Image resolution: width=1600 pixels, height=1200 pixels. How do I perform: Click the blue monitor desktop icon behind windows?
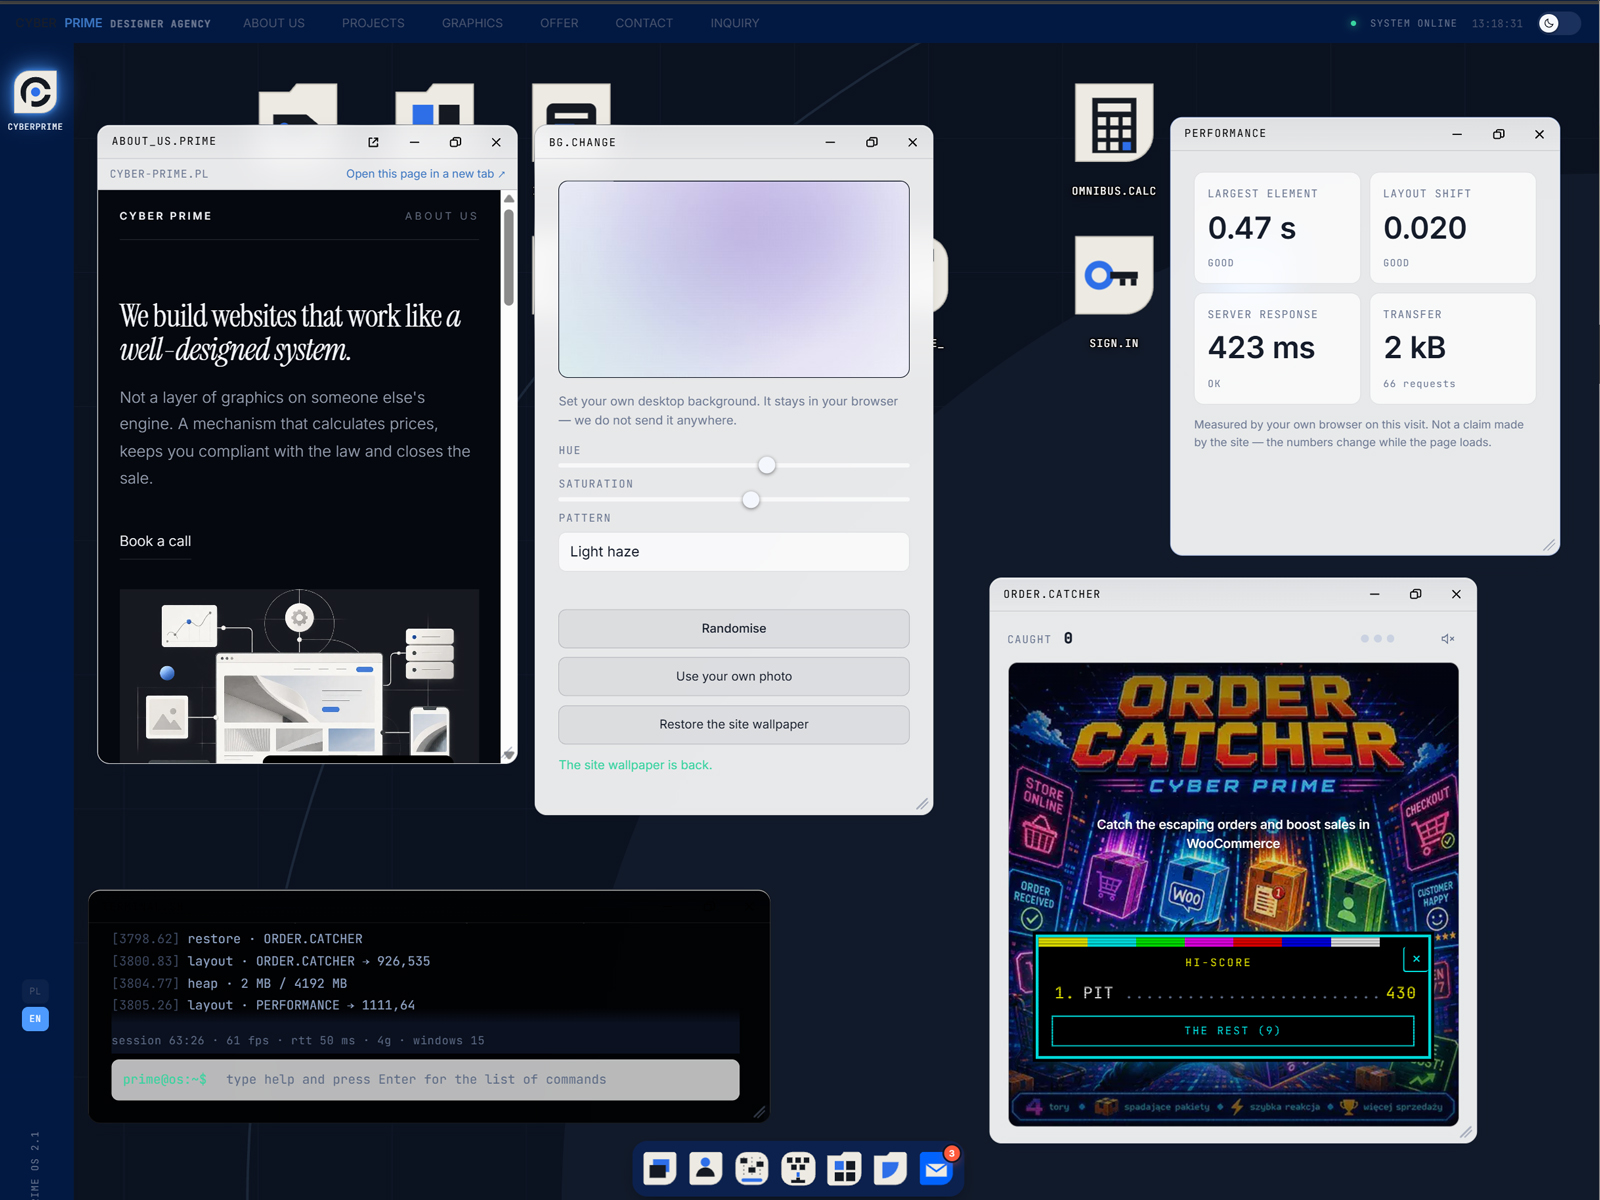(x=434, y=105)
